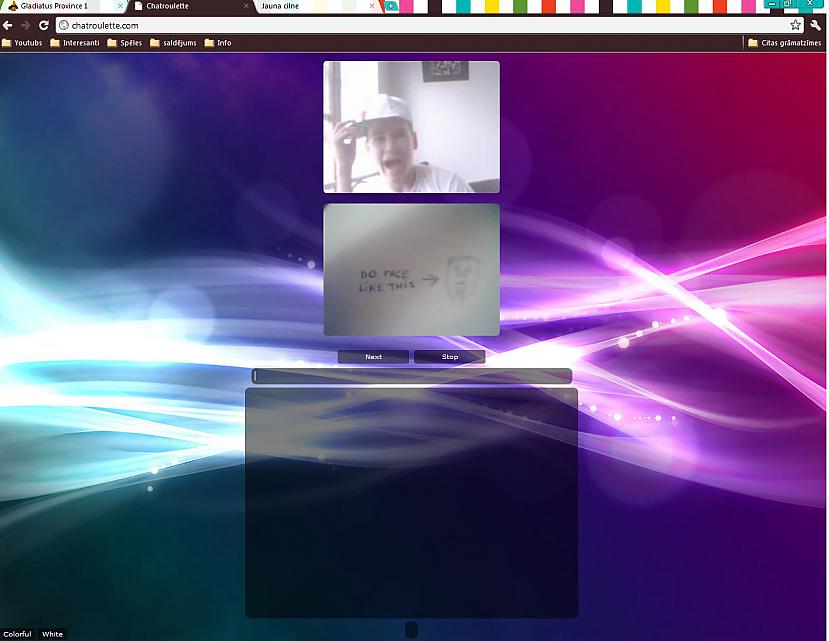The image size is (829, 641).
Task: Reload the chatroulette page
Action: coord(43,25)
